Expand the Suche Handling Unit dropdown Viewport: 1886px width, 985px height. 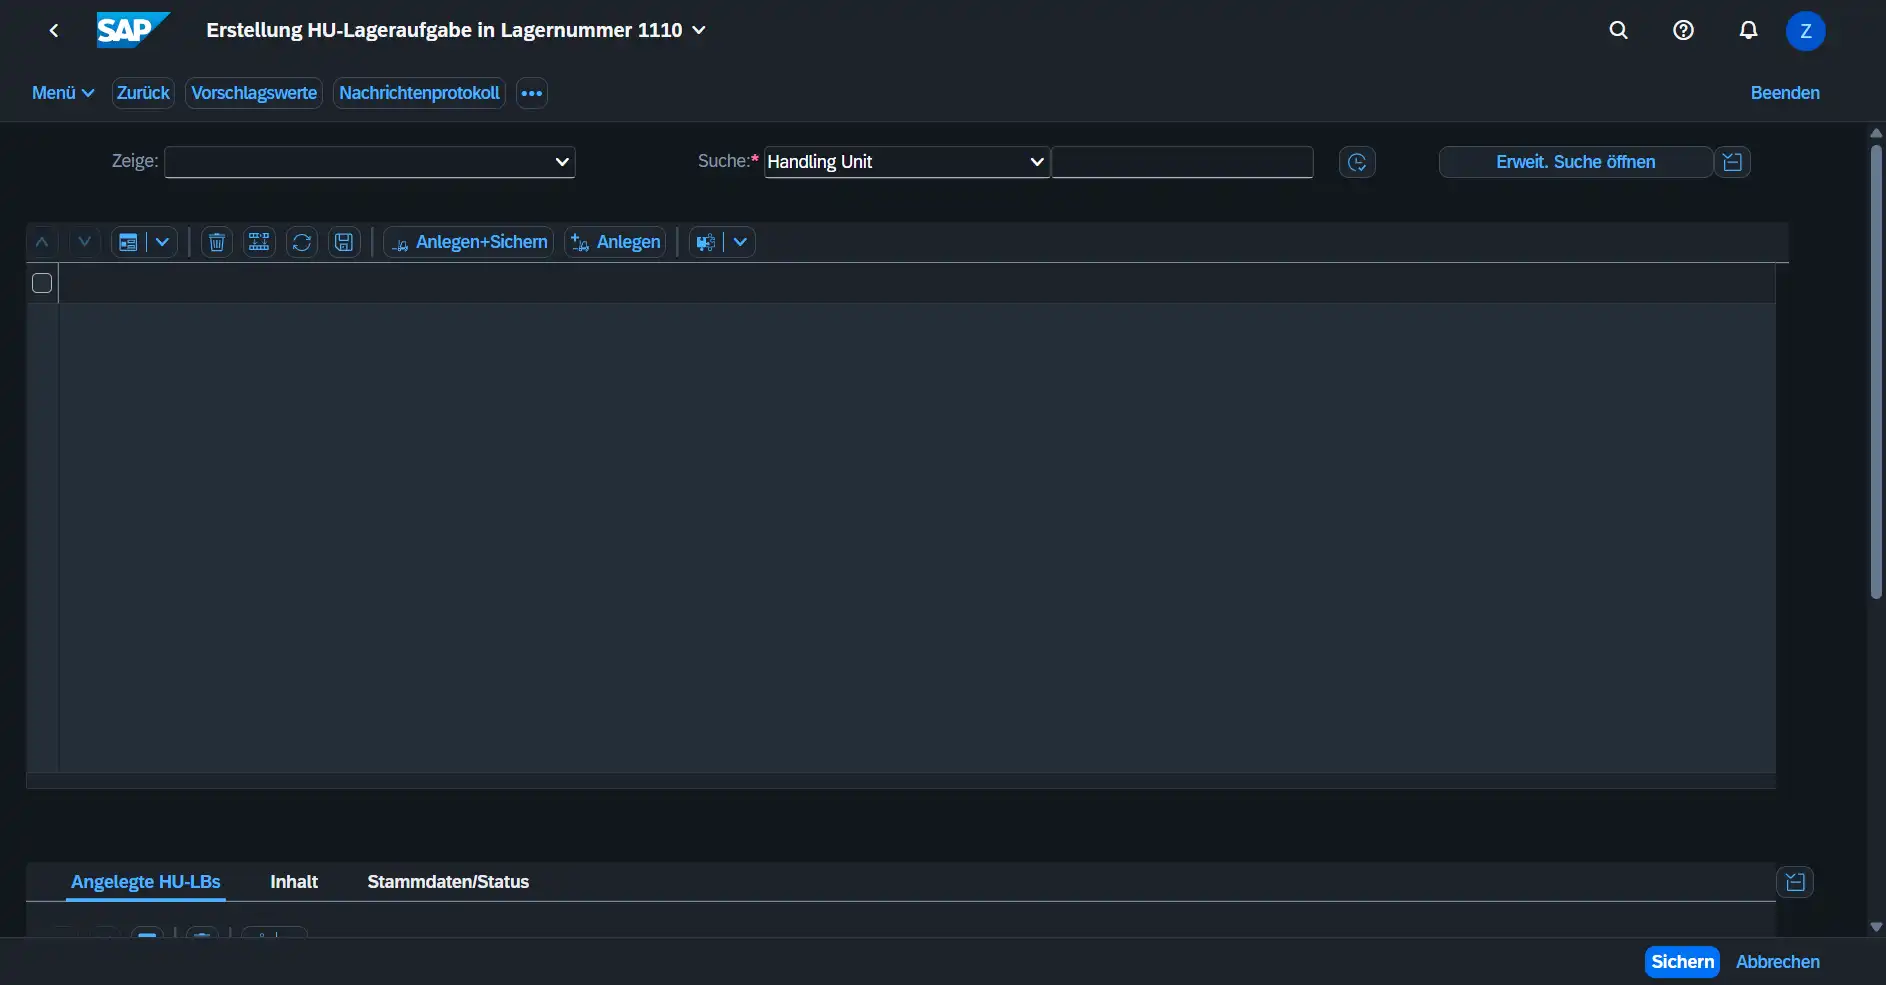(906, 162)
